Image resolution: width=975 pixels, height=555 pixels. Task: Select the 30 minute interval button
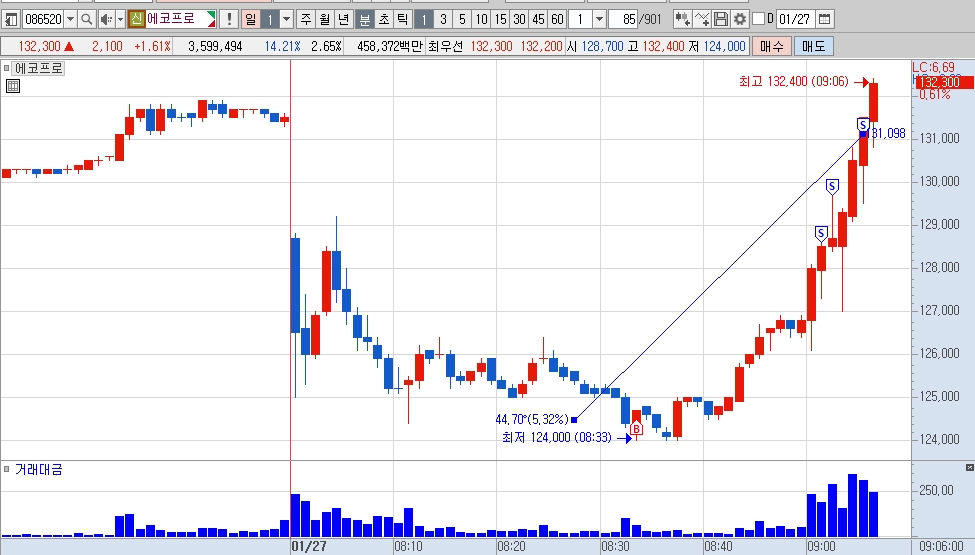pos(519,19)
